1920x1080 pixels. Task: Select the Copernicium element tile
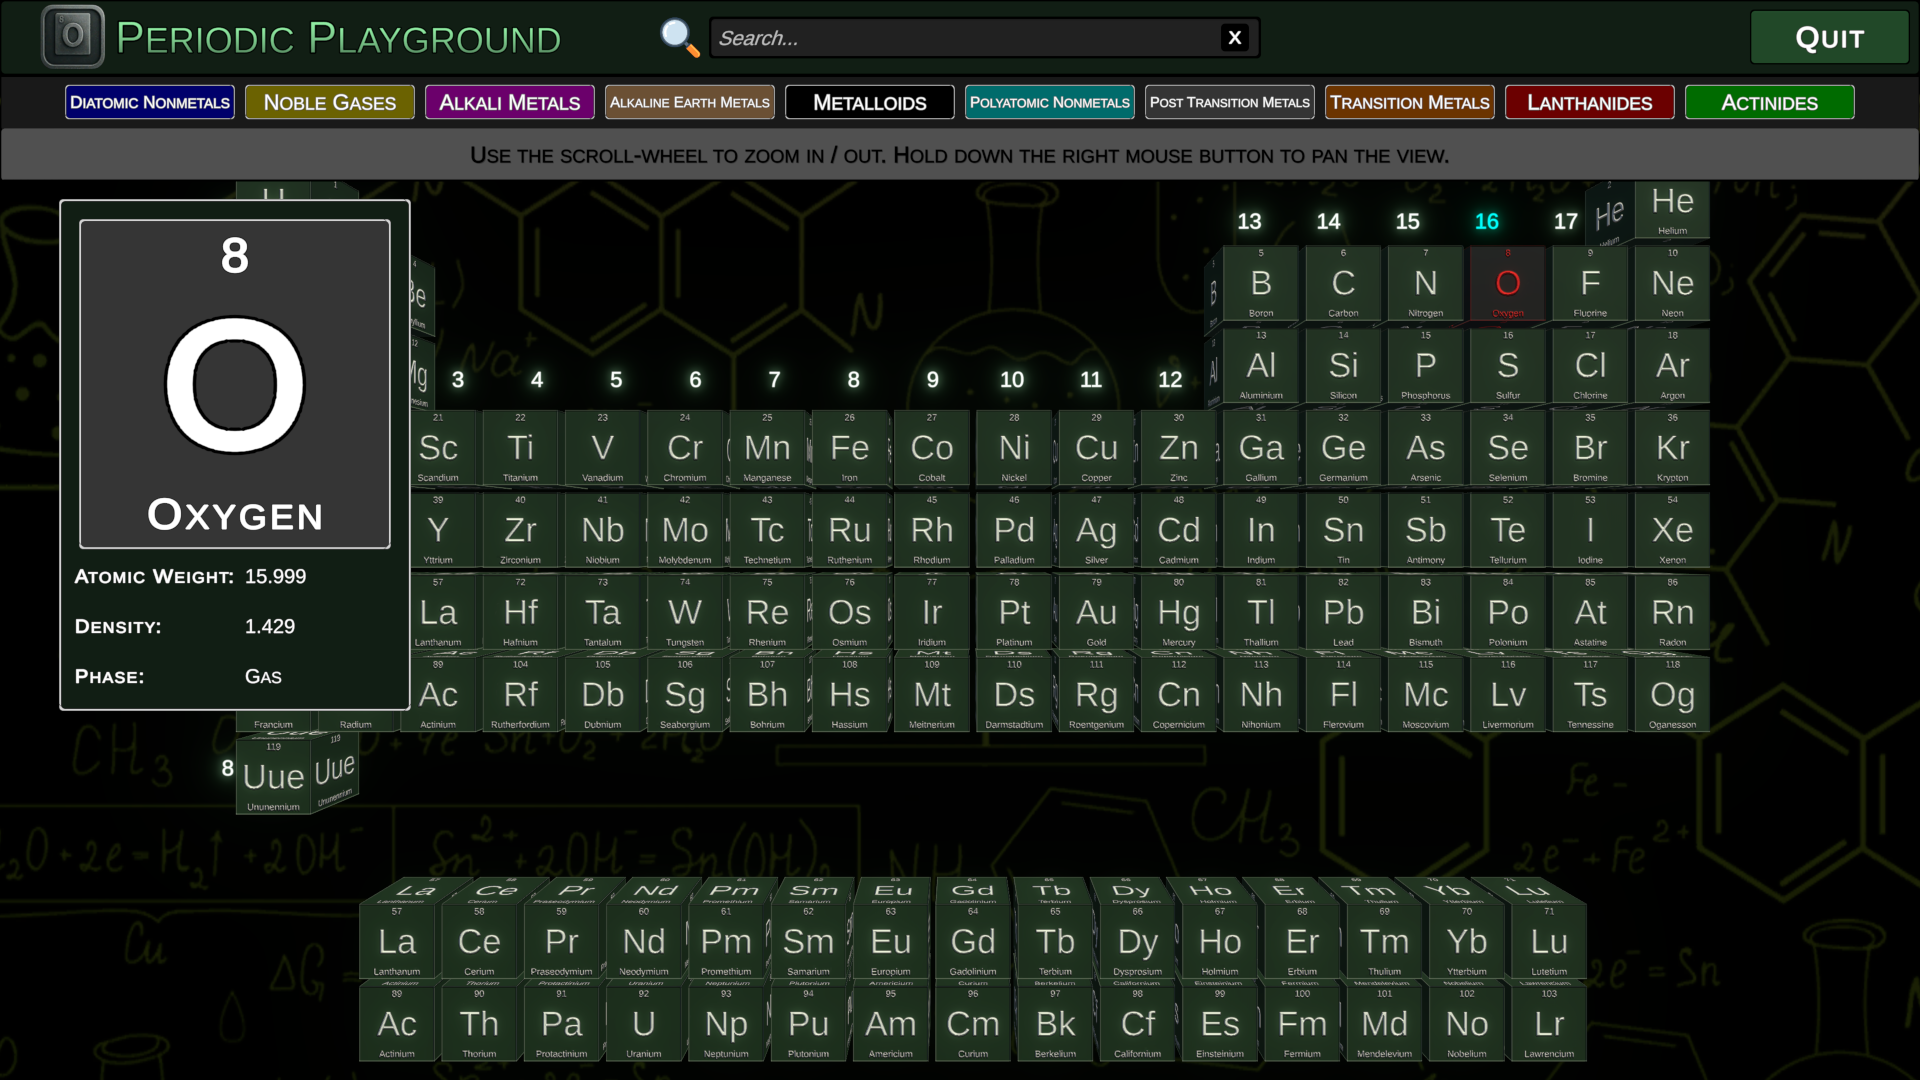(1179, 695)
